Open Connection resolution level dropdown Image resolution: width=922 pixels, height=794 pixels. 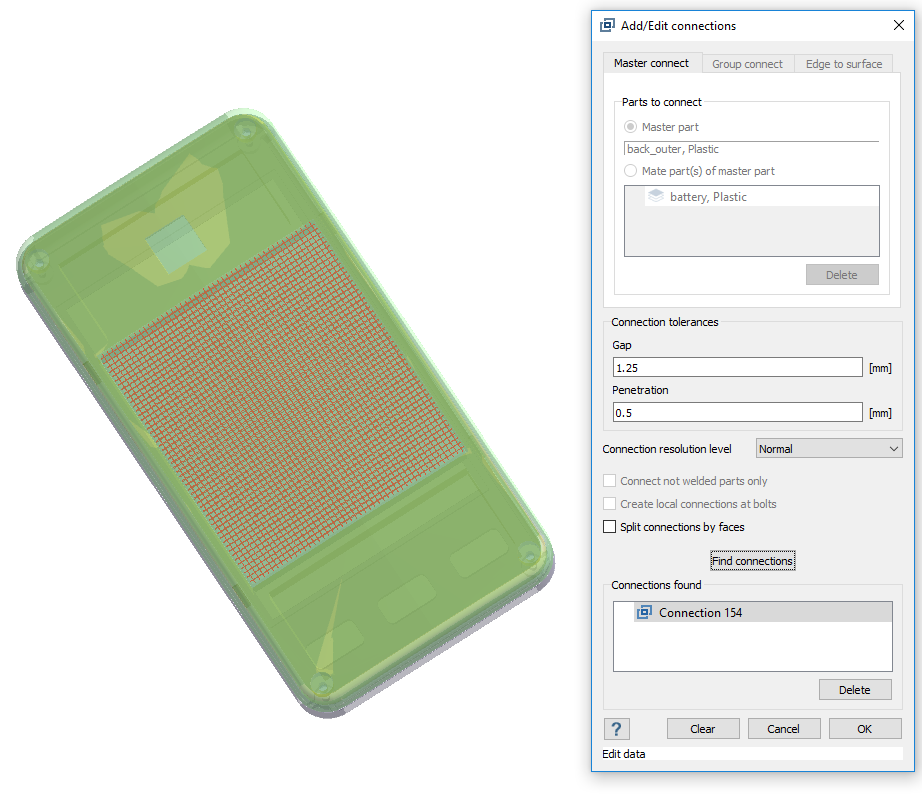click(829, 449)
